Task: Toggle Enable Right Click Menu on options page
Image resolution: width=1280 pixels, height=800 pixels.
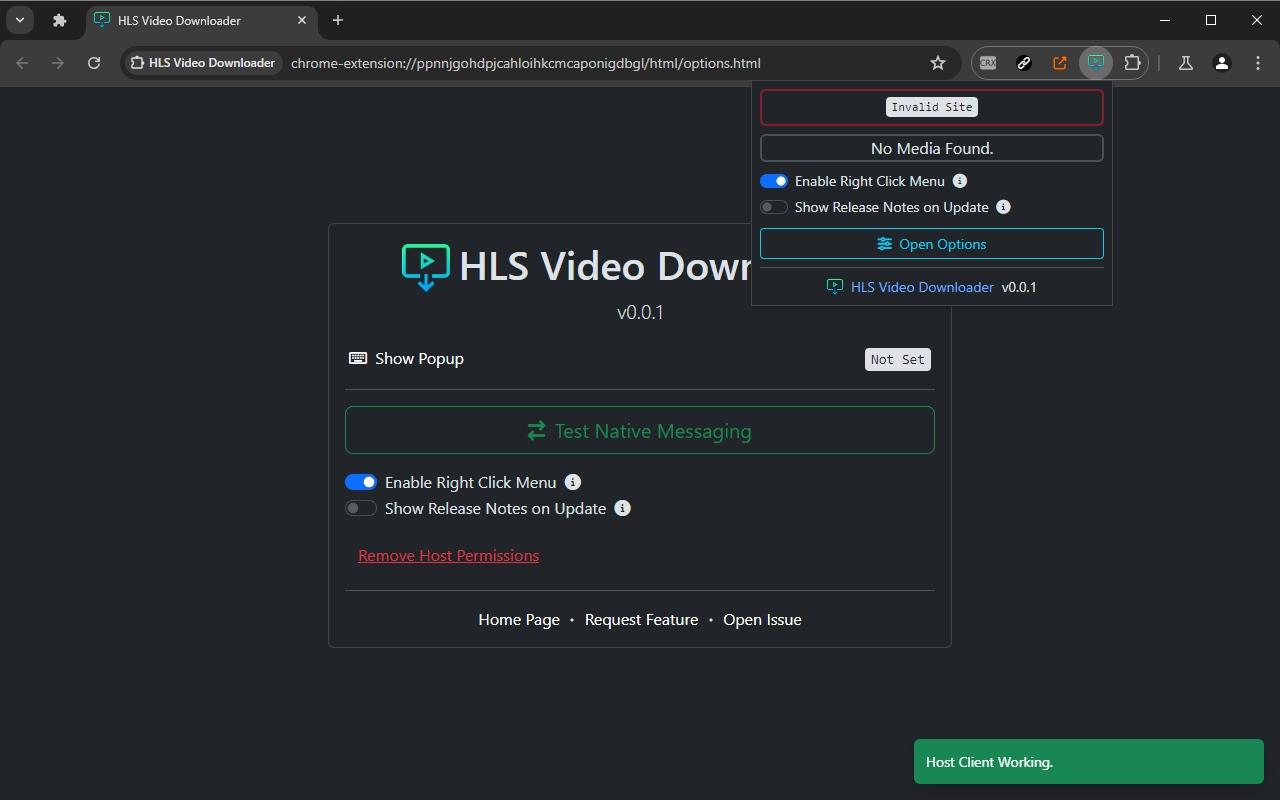Action: point(361,482)
